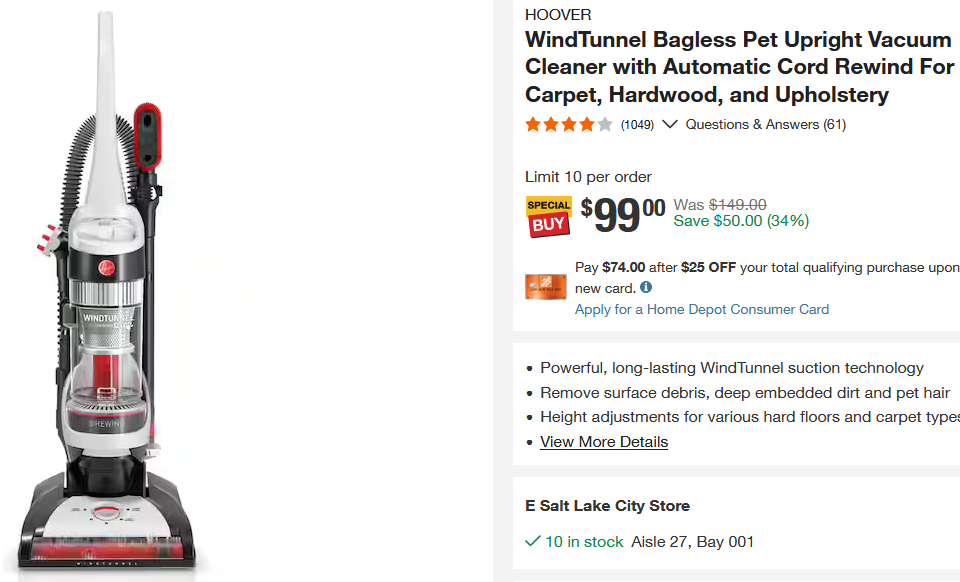Open Questions & Answers (61)

[x=765, y=125]
